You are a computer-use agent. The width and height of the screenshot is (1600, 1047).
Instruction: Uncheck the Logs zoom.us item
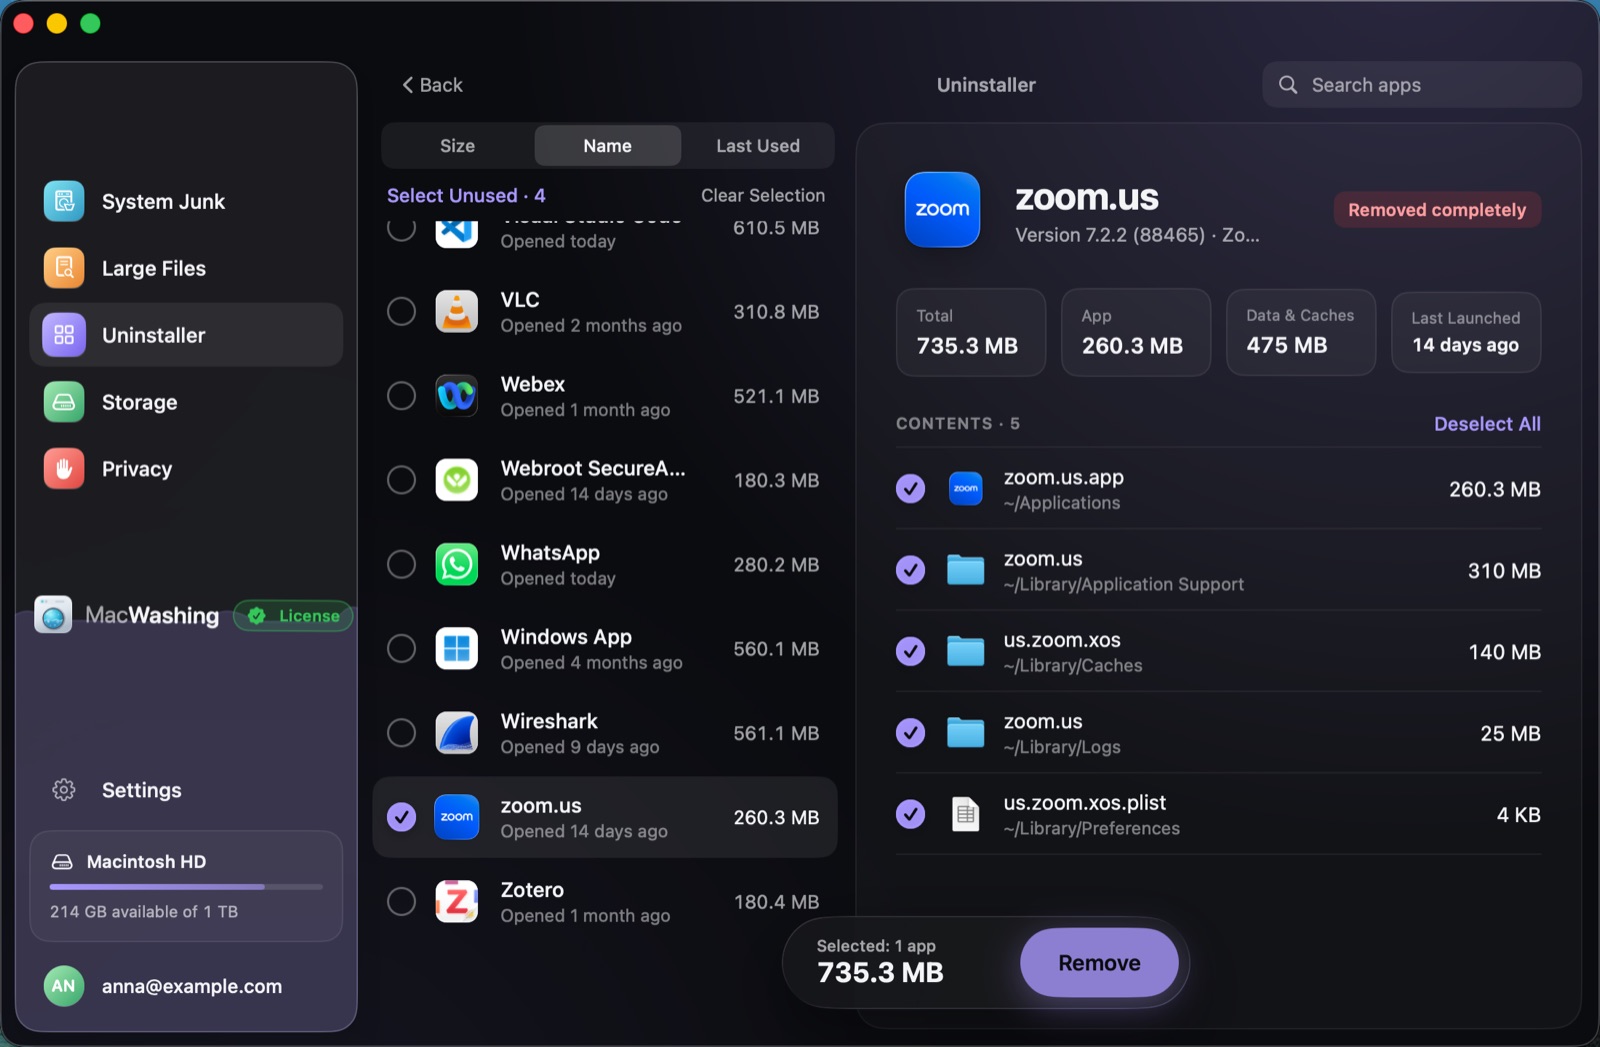tap(910, 733)
